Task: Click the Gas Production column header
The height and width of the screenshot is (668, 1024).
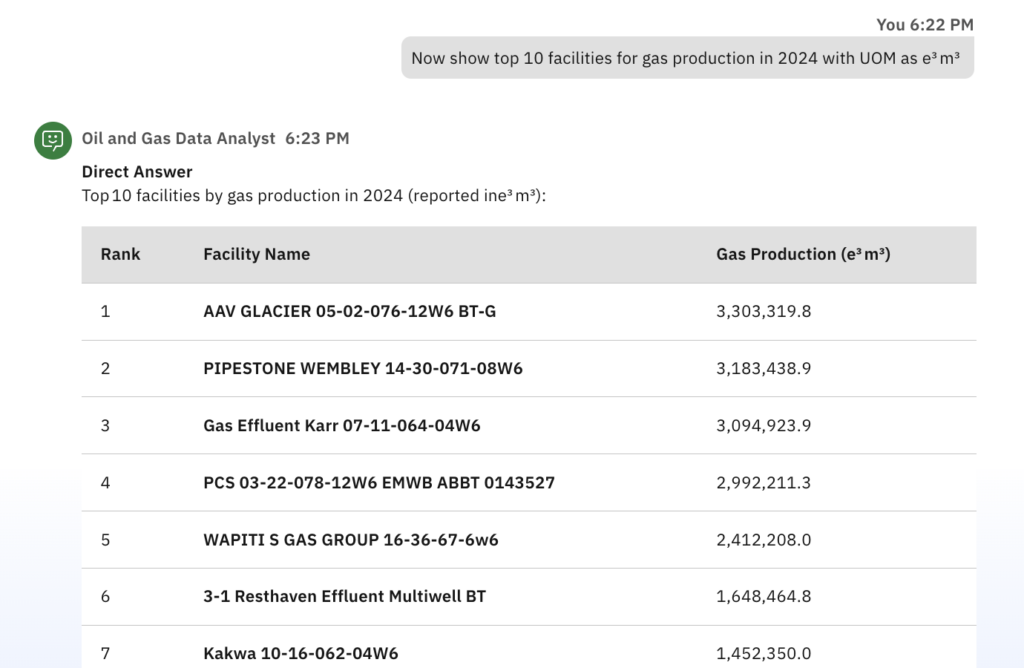Action: (x=803, y=254)
